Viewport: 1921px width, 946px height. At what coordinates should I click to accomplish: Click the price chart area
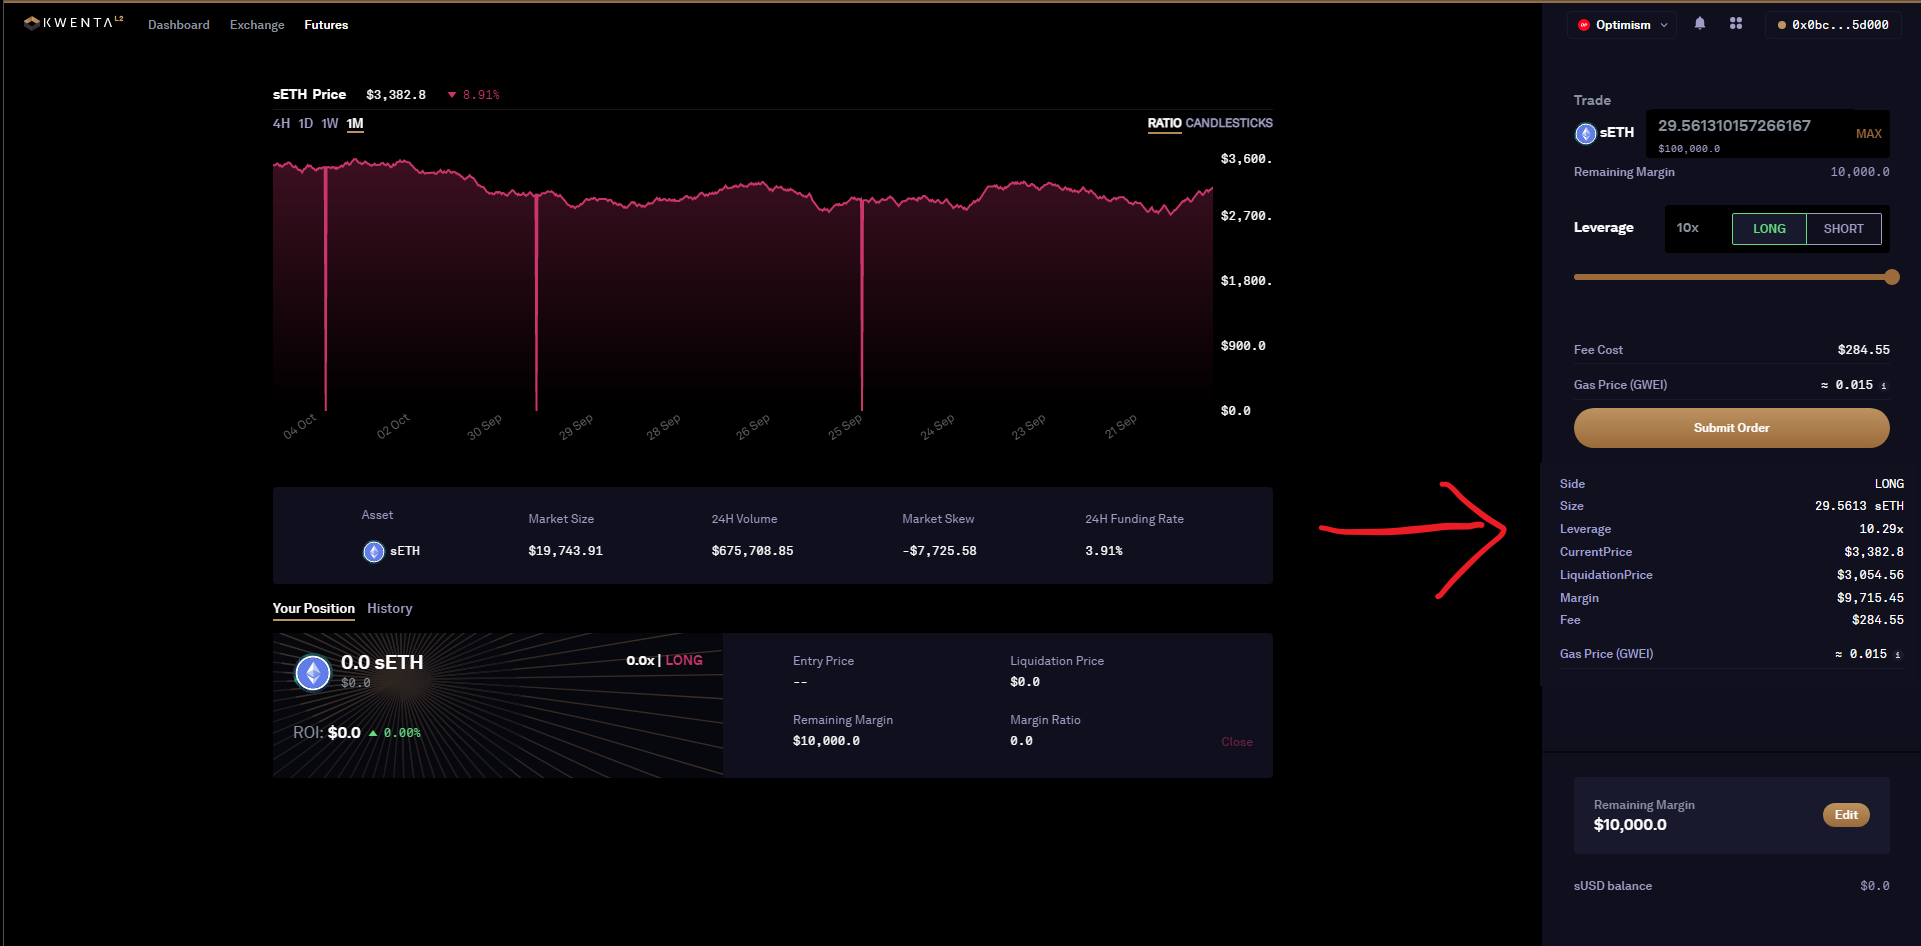click(x=743, y=285)
